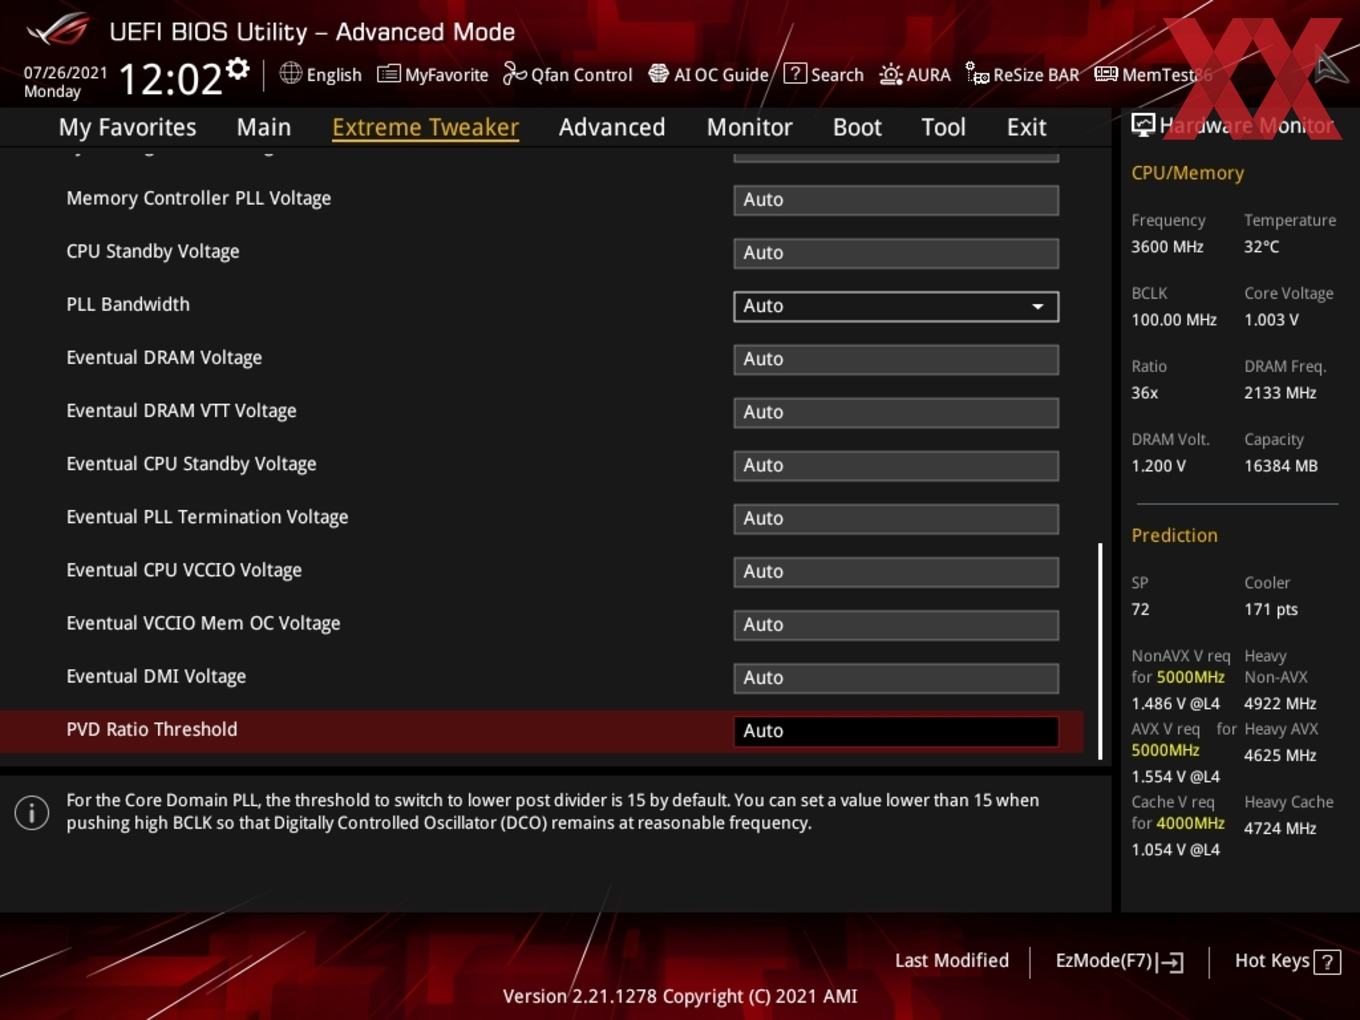This screenshot has height=1020, width=1360.
Task: Click the 07/26/2021 date text
Action: (65, 72)
